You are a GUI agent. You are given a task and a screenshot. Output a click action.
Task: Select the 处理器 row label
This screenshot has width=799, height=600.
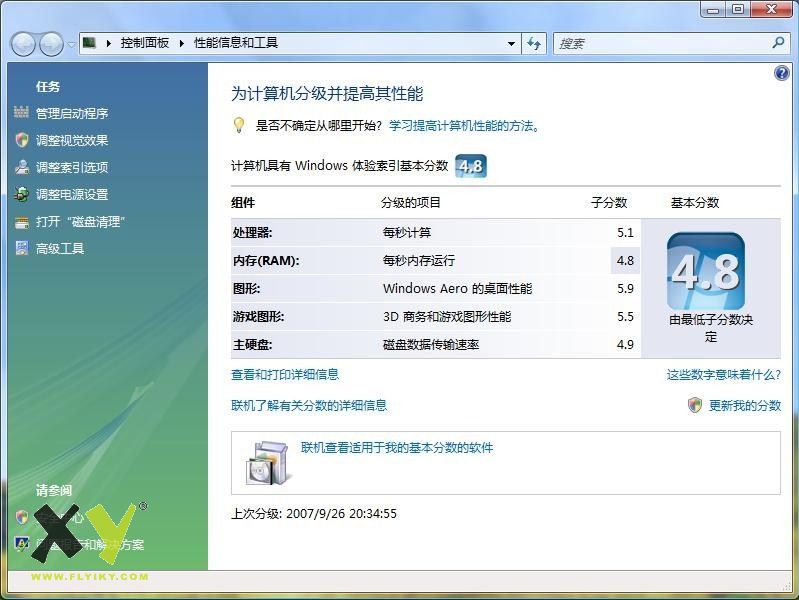(253, 233)
